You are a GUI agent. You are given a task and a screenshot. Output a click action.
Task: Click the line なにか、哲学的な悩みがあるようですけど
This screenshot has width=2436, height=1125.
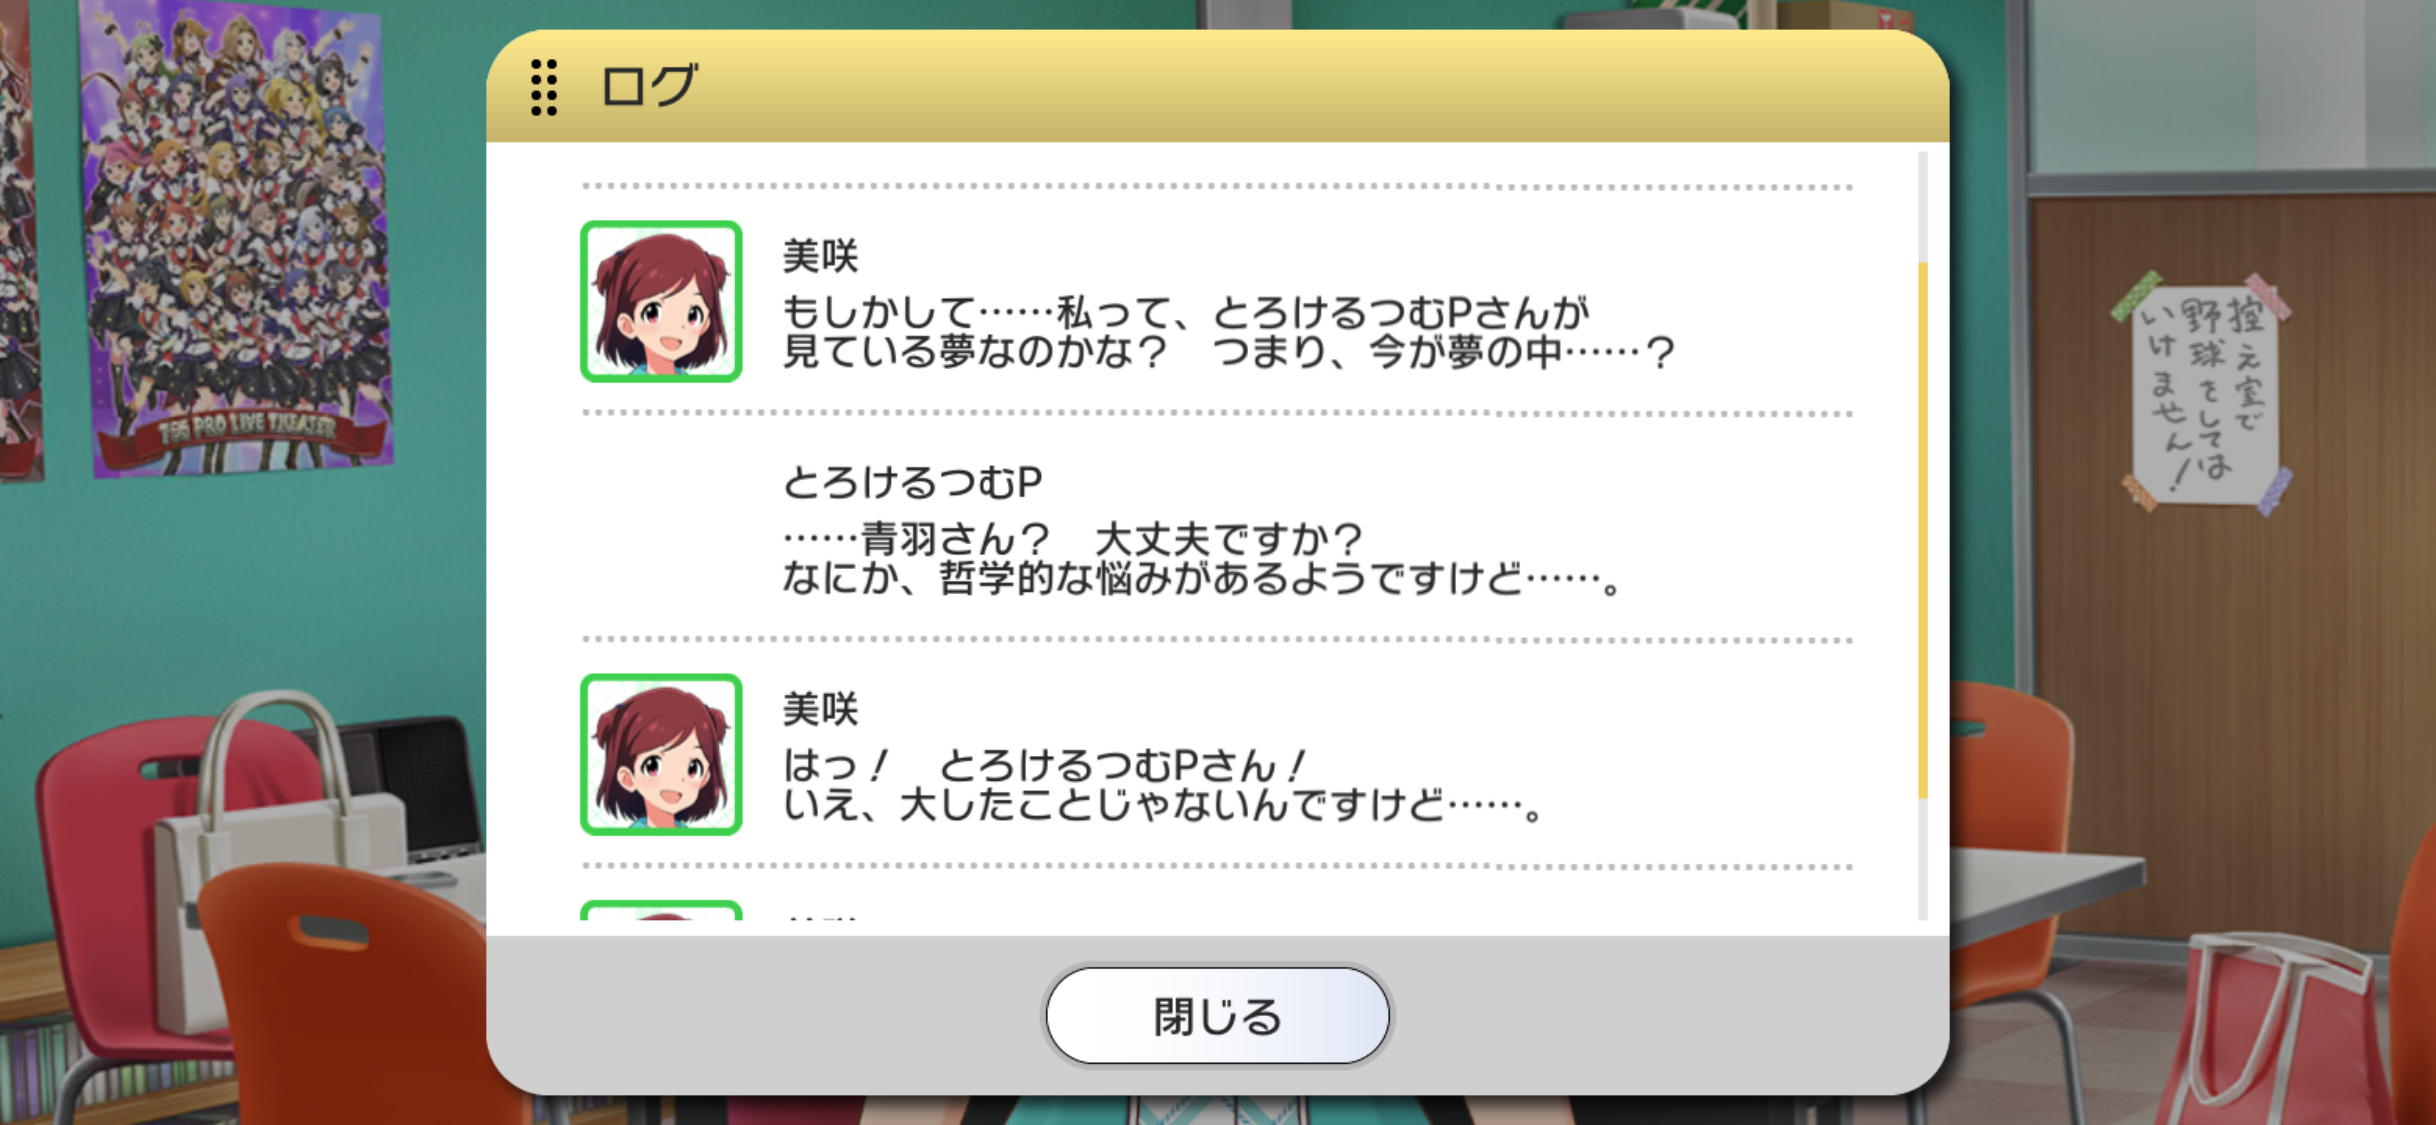click(1201, 579)
